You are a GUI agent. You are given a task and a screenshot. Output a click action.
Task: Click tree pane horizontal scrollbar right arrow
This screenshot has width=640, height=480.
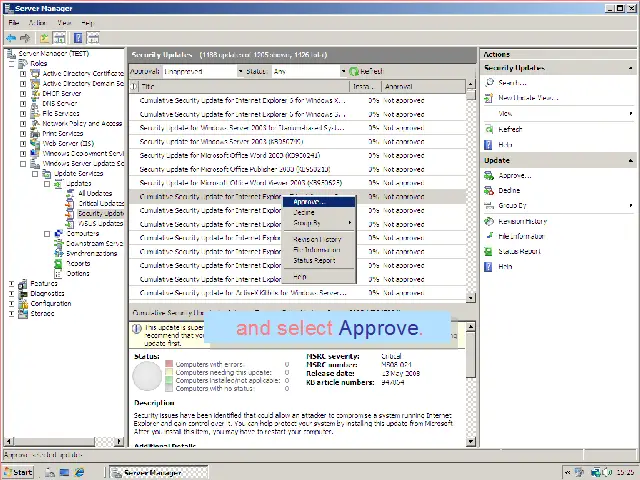tap(119, 441)
